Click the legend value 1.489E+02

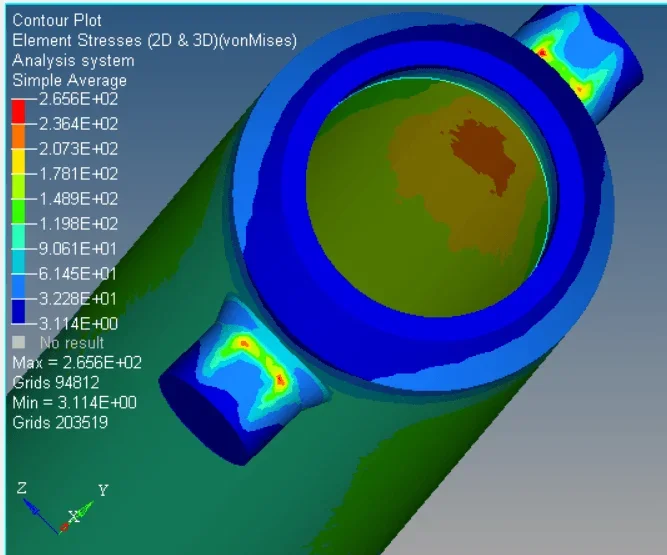click(x=79, y=199)
